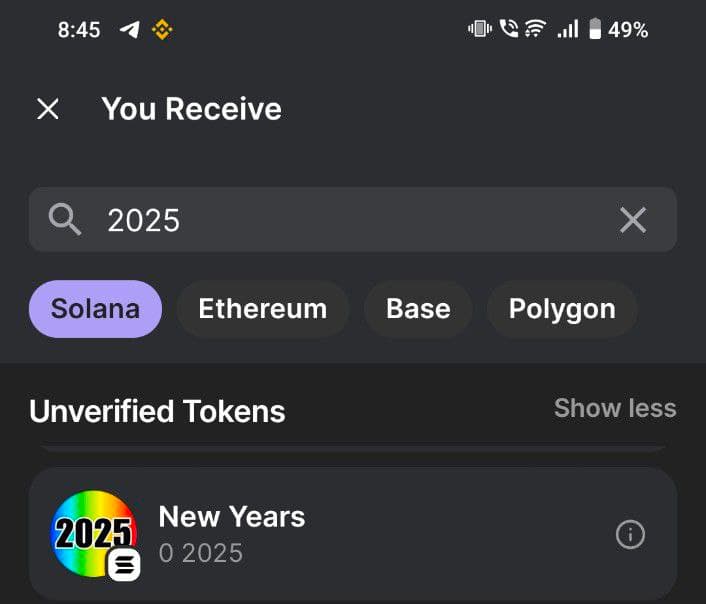Tap the magnifier search icon

coord(65,219)
